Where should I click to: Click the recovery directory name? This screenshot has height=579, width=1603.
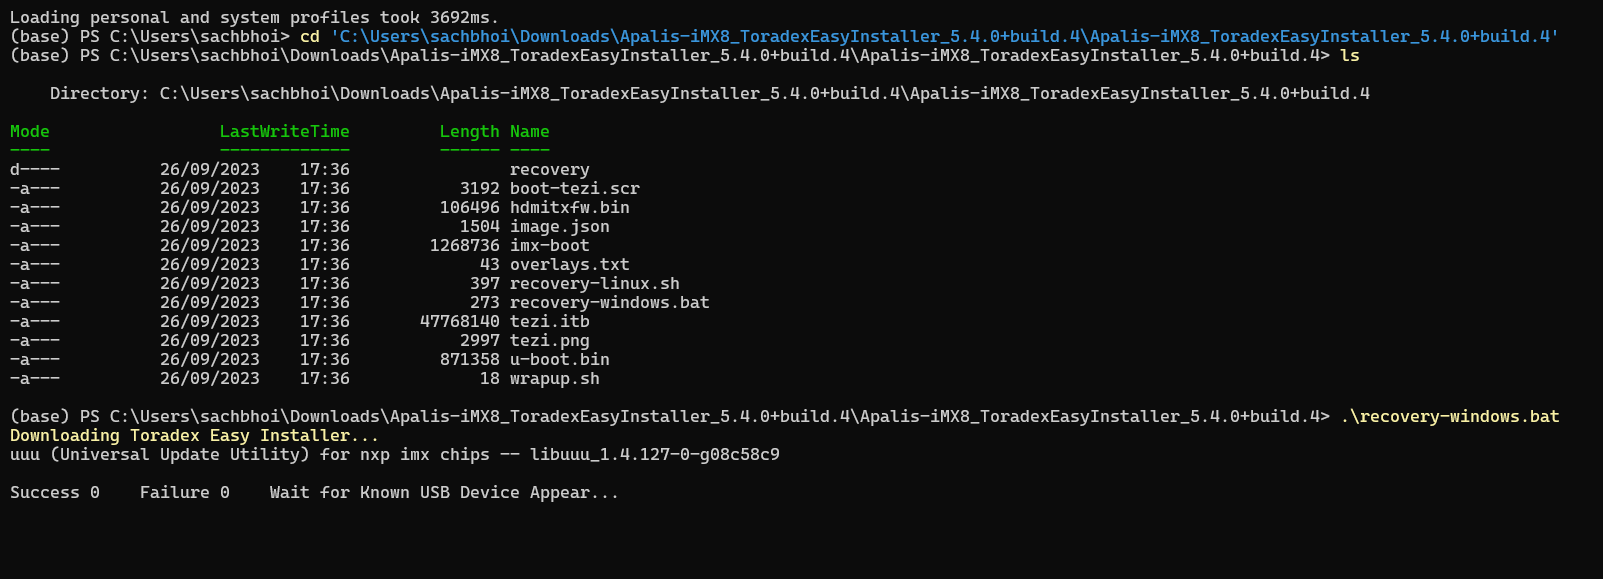coord(549,170)
